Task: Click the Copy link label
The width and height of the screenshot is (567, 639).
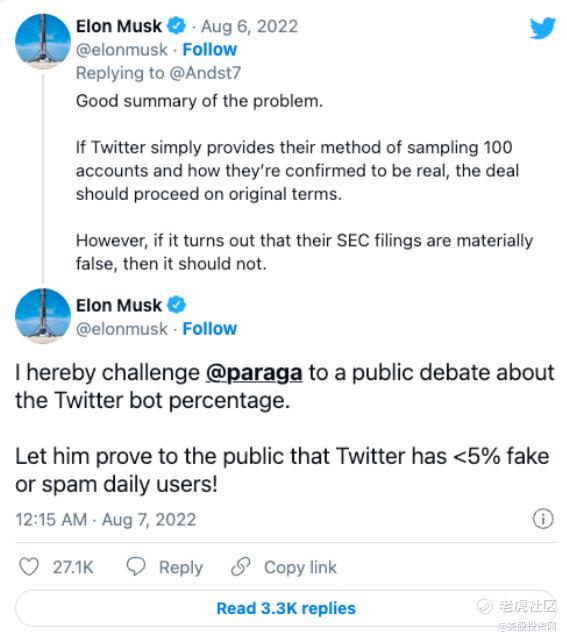Action: click(300, 567)
